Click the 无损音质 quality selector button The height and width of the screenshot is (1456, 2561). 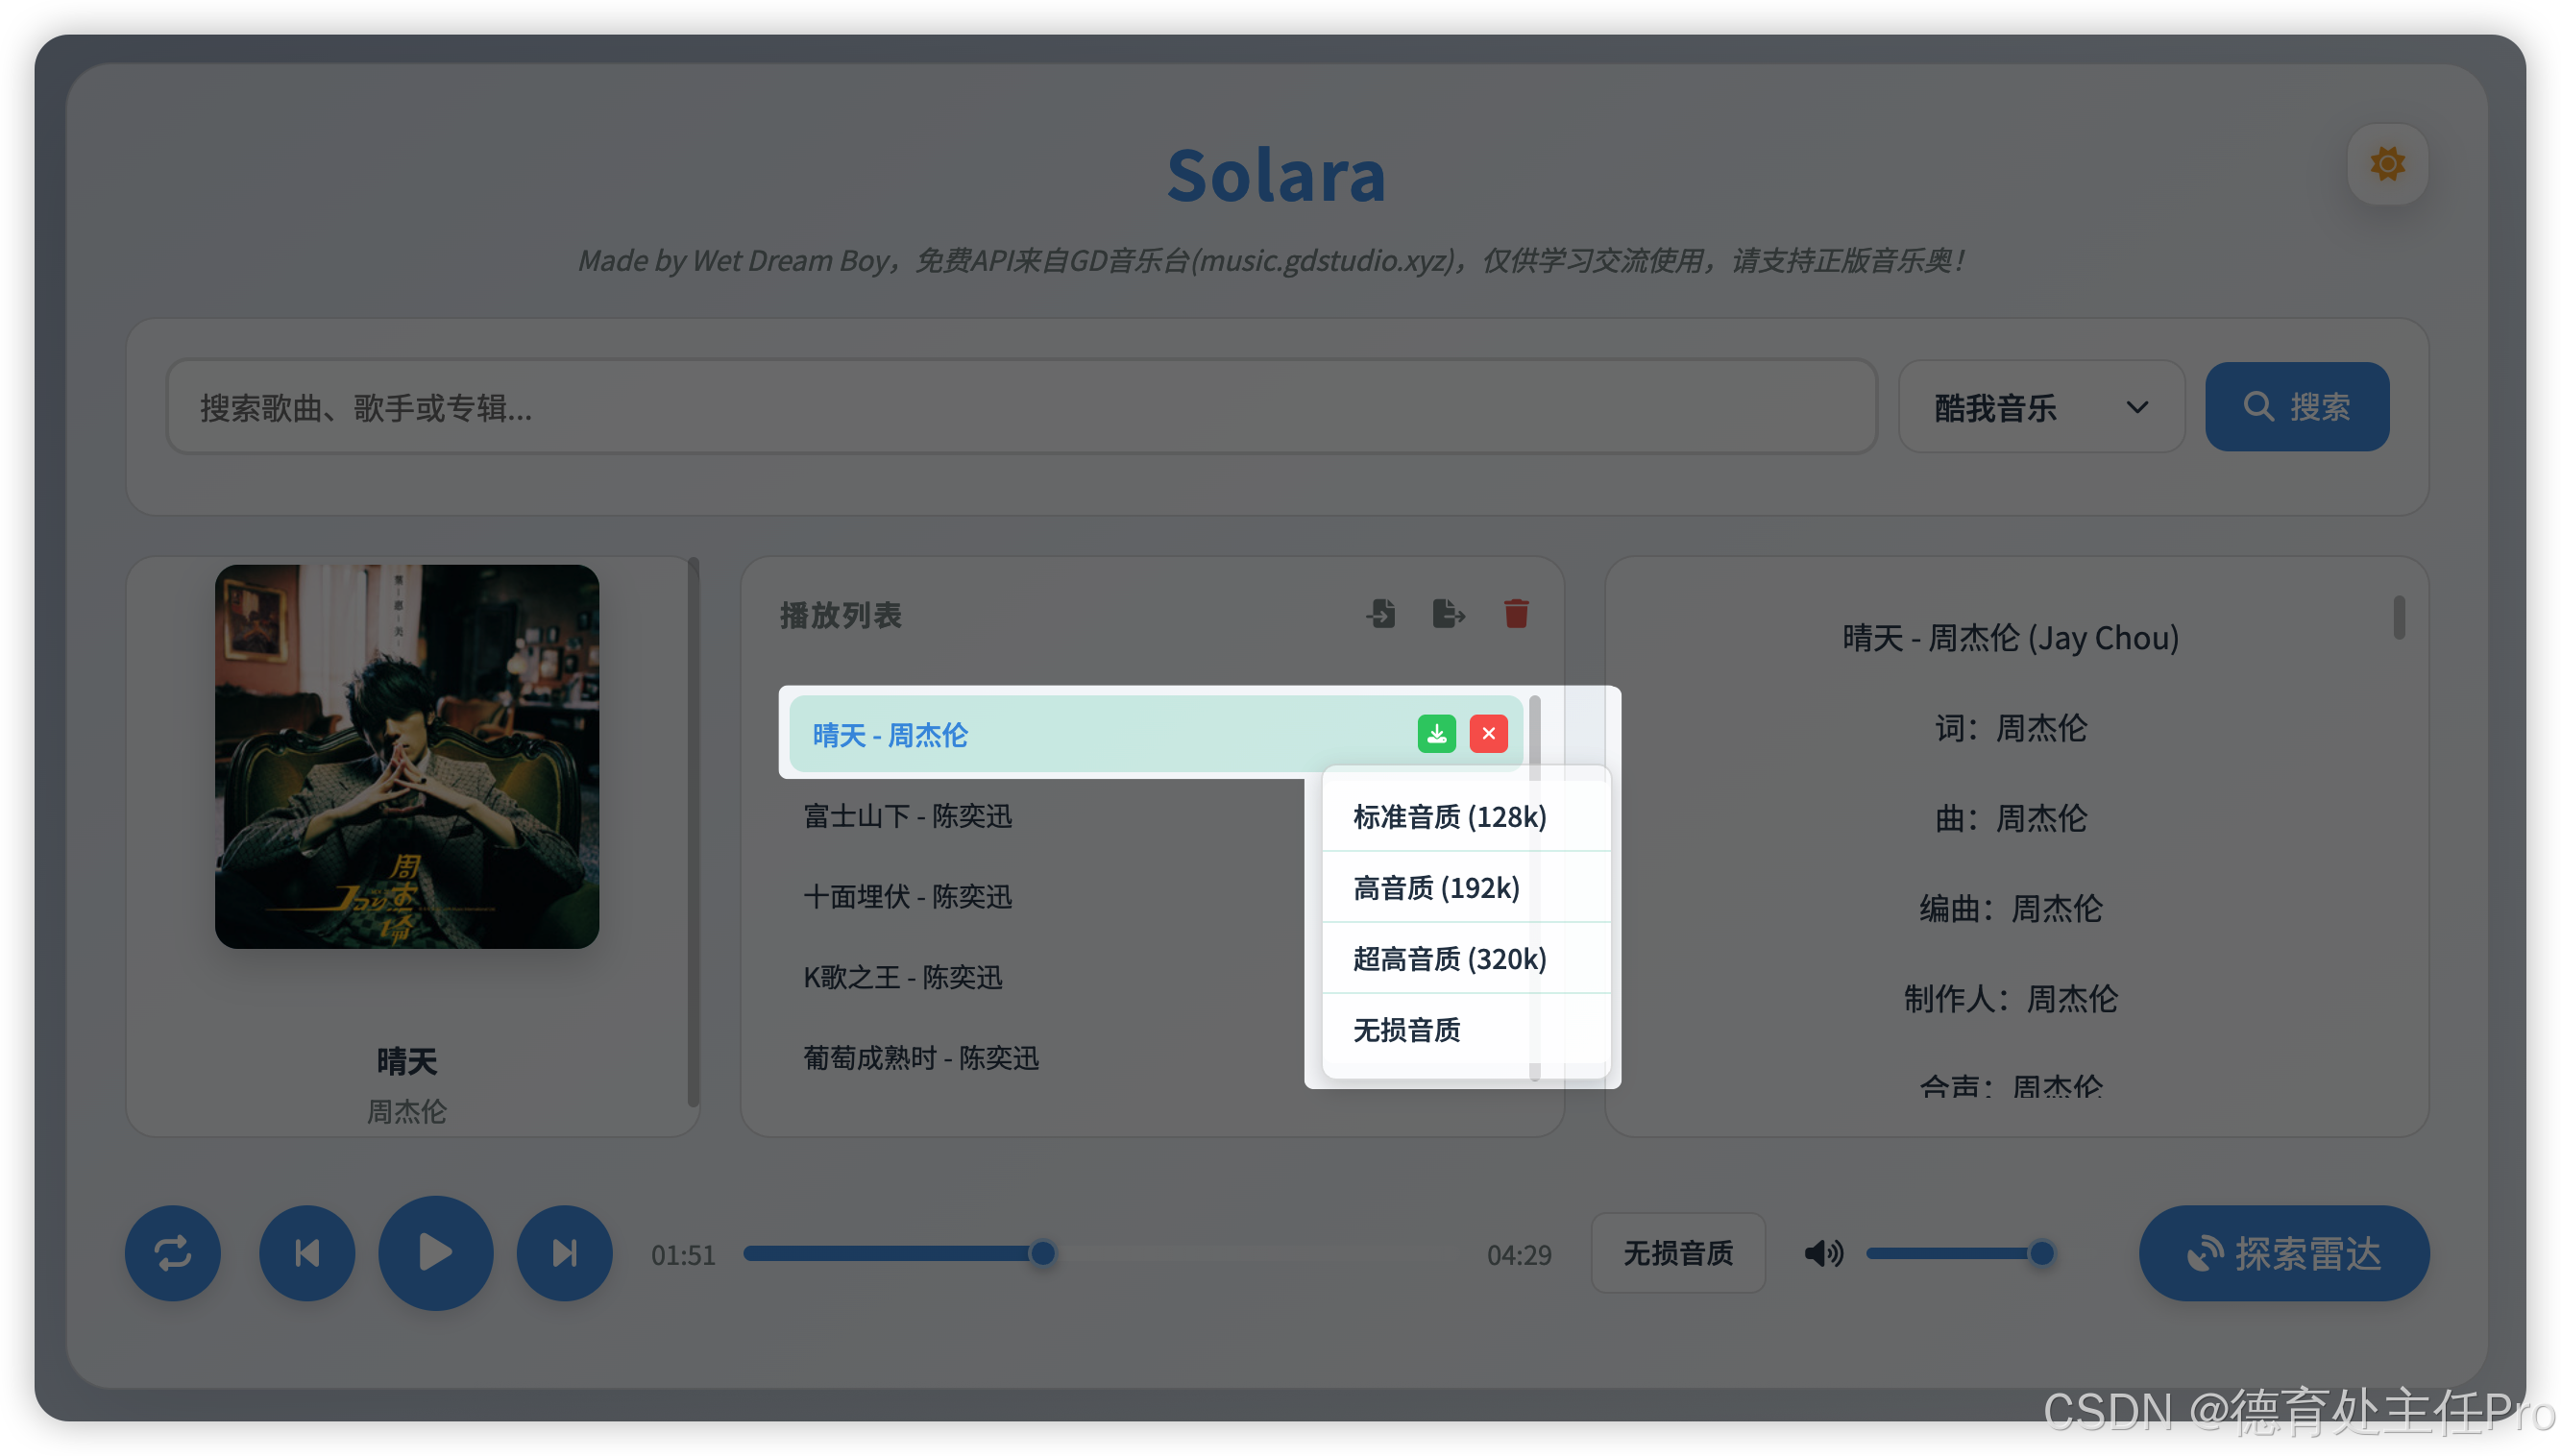click(1677, 1253)
